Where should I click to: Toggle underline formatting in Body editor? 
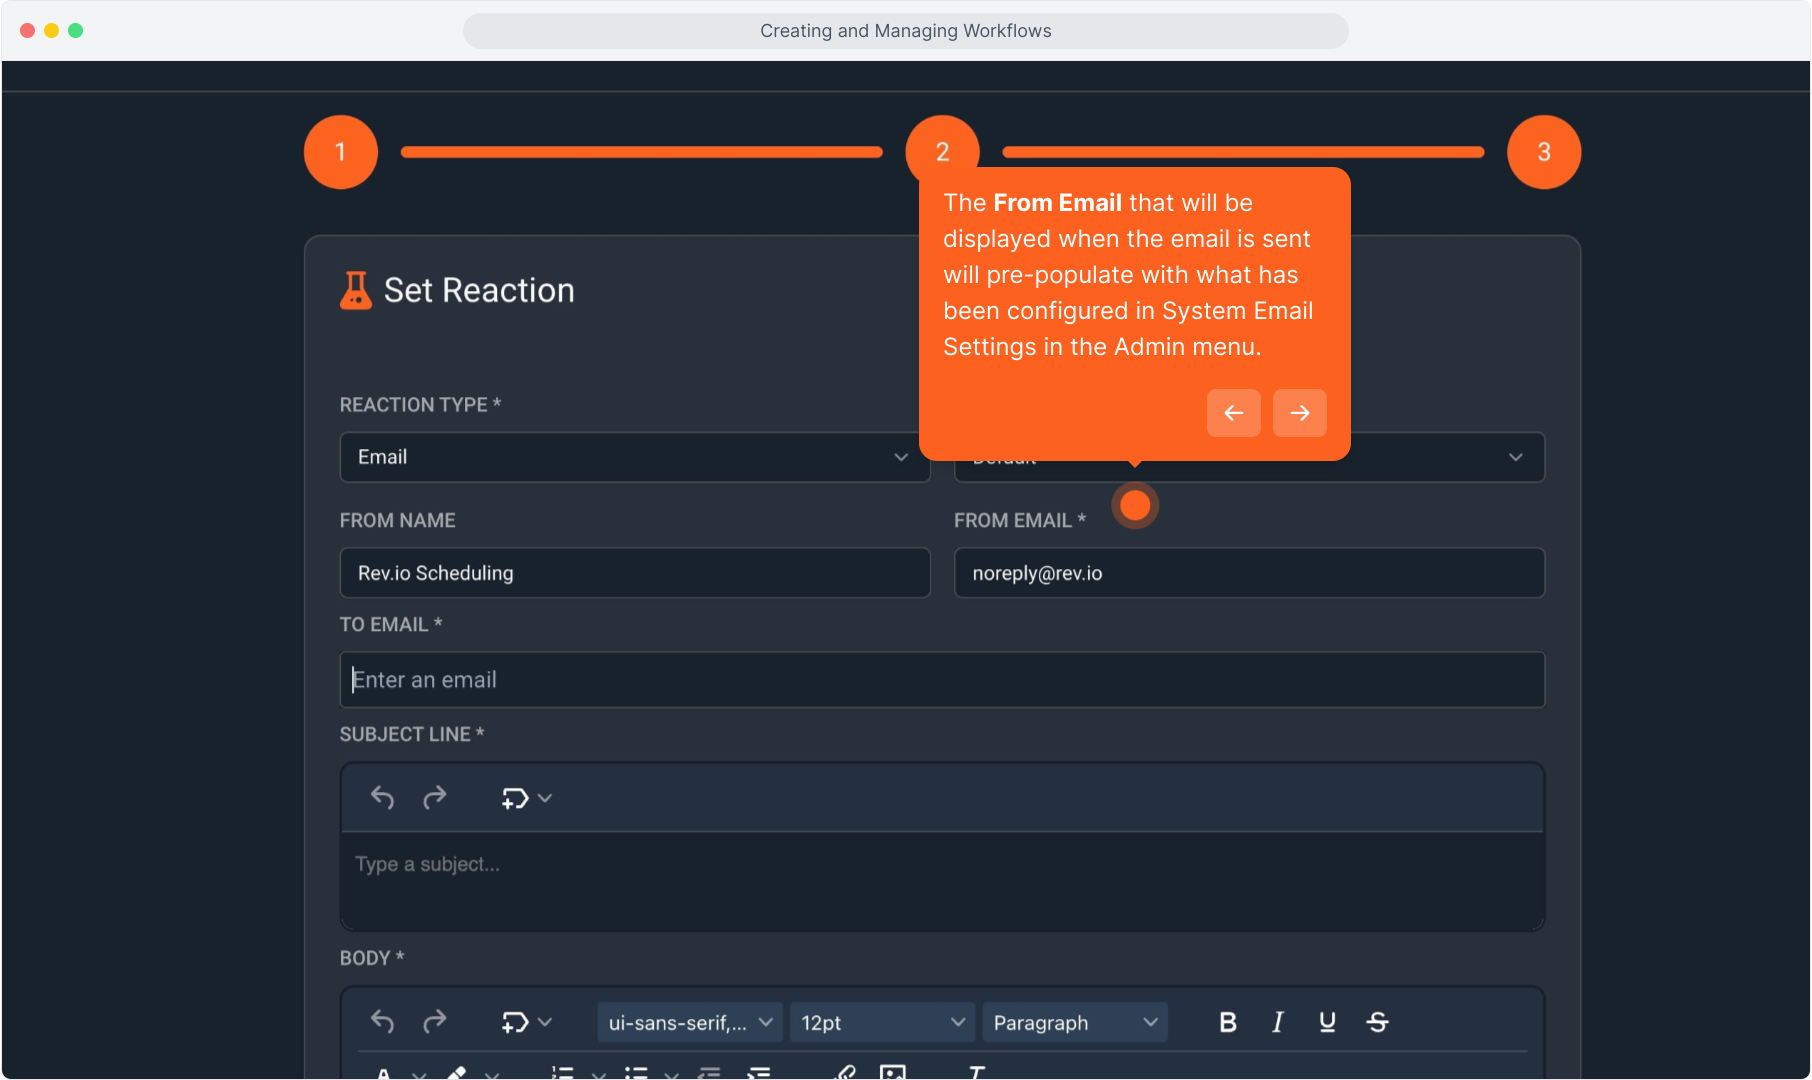[1327, 1022]
